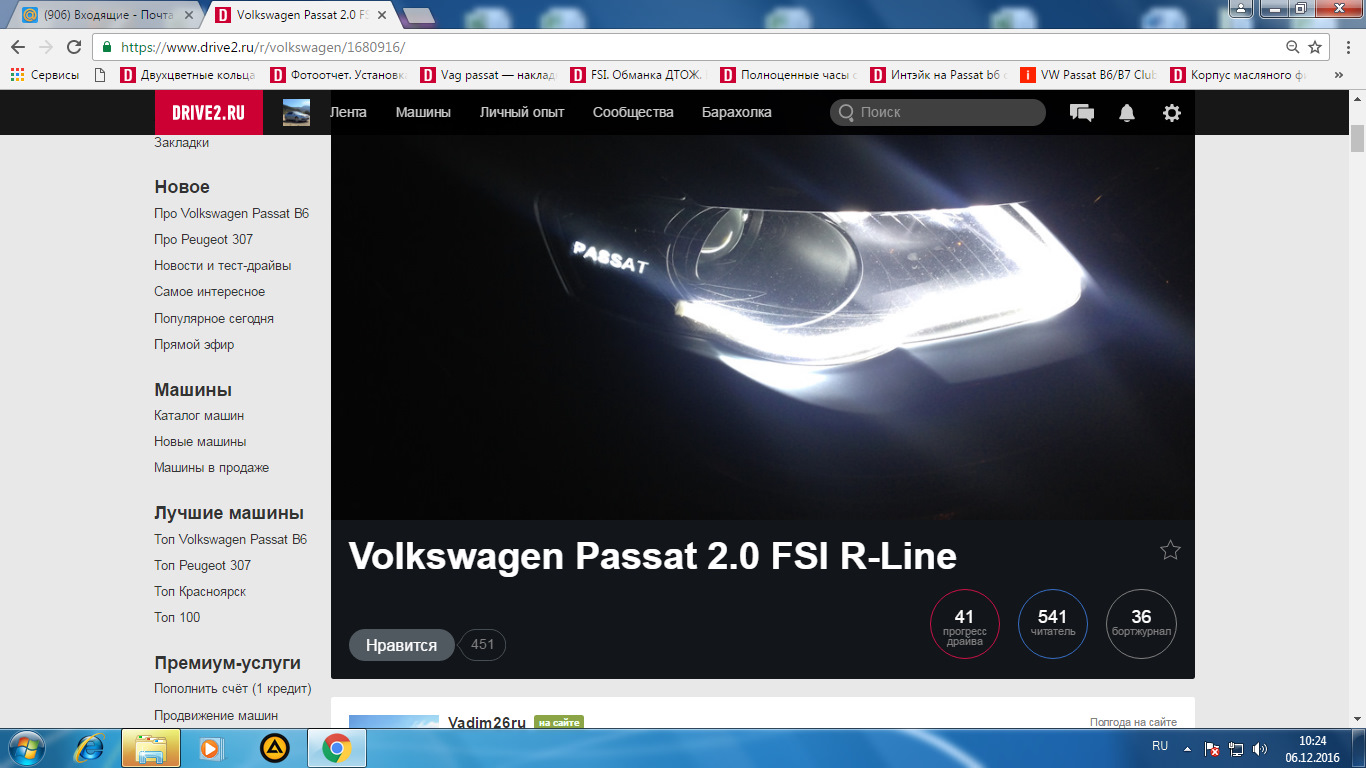Click the headlight cover photo
This screenshot has width=1366, height=768.
[763, 327]
